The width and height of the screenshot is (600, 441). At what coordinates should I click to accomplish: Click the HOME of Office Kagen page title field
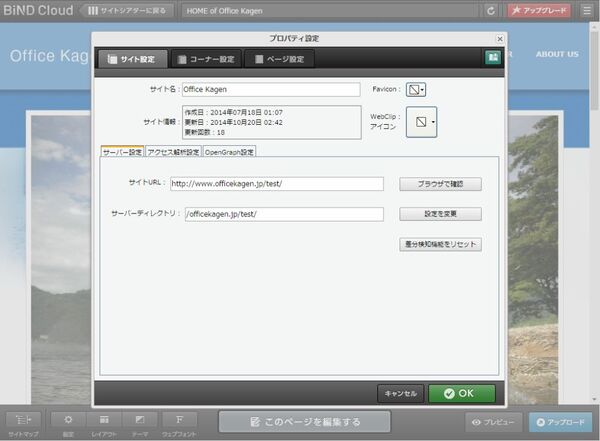(329, 11)
